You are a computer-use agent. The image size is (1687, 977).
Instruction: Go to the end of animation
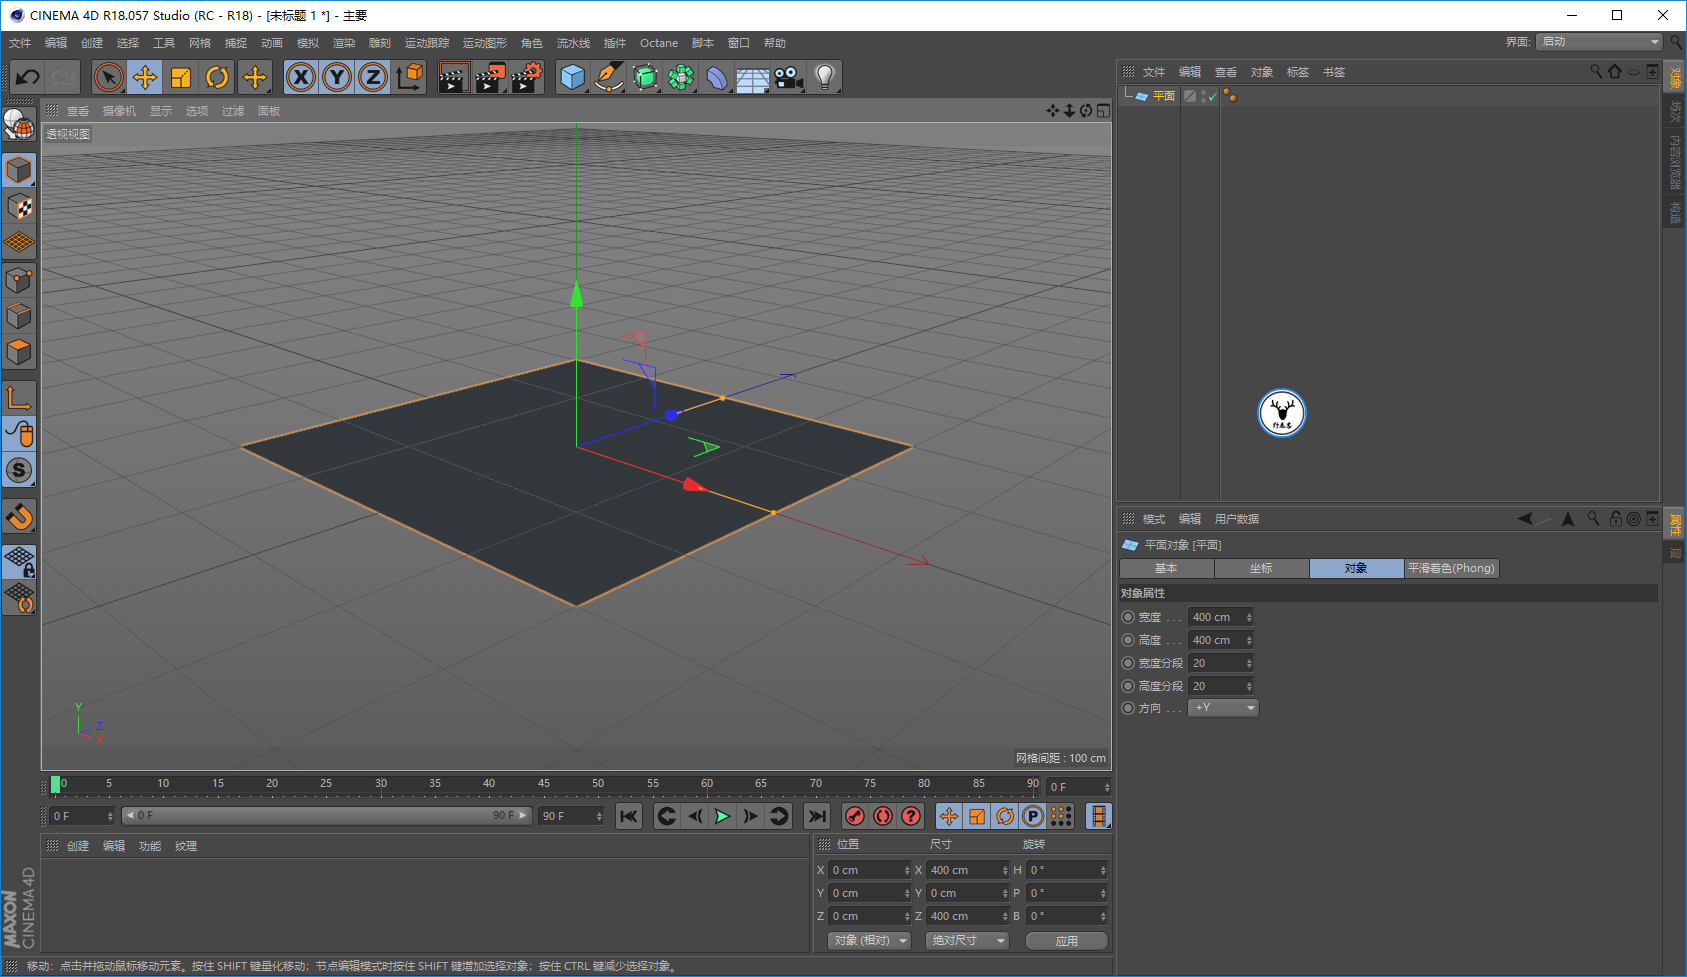[817, 817]
